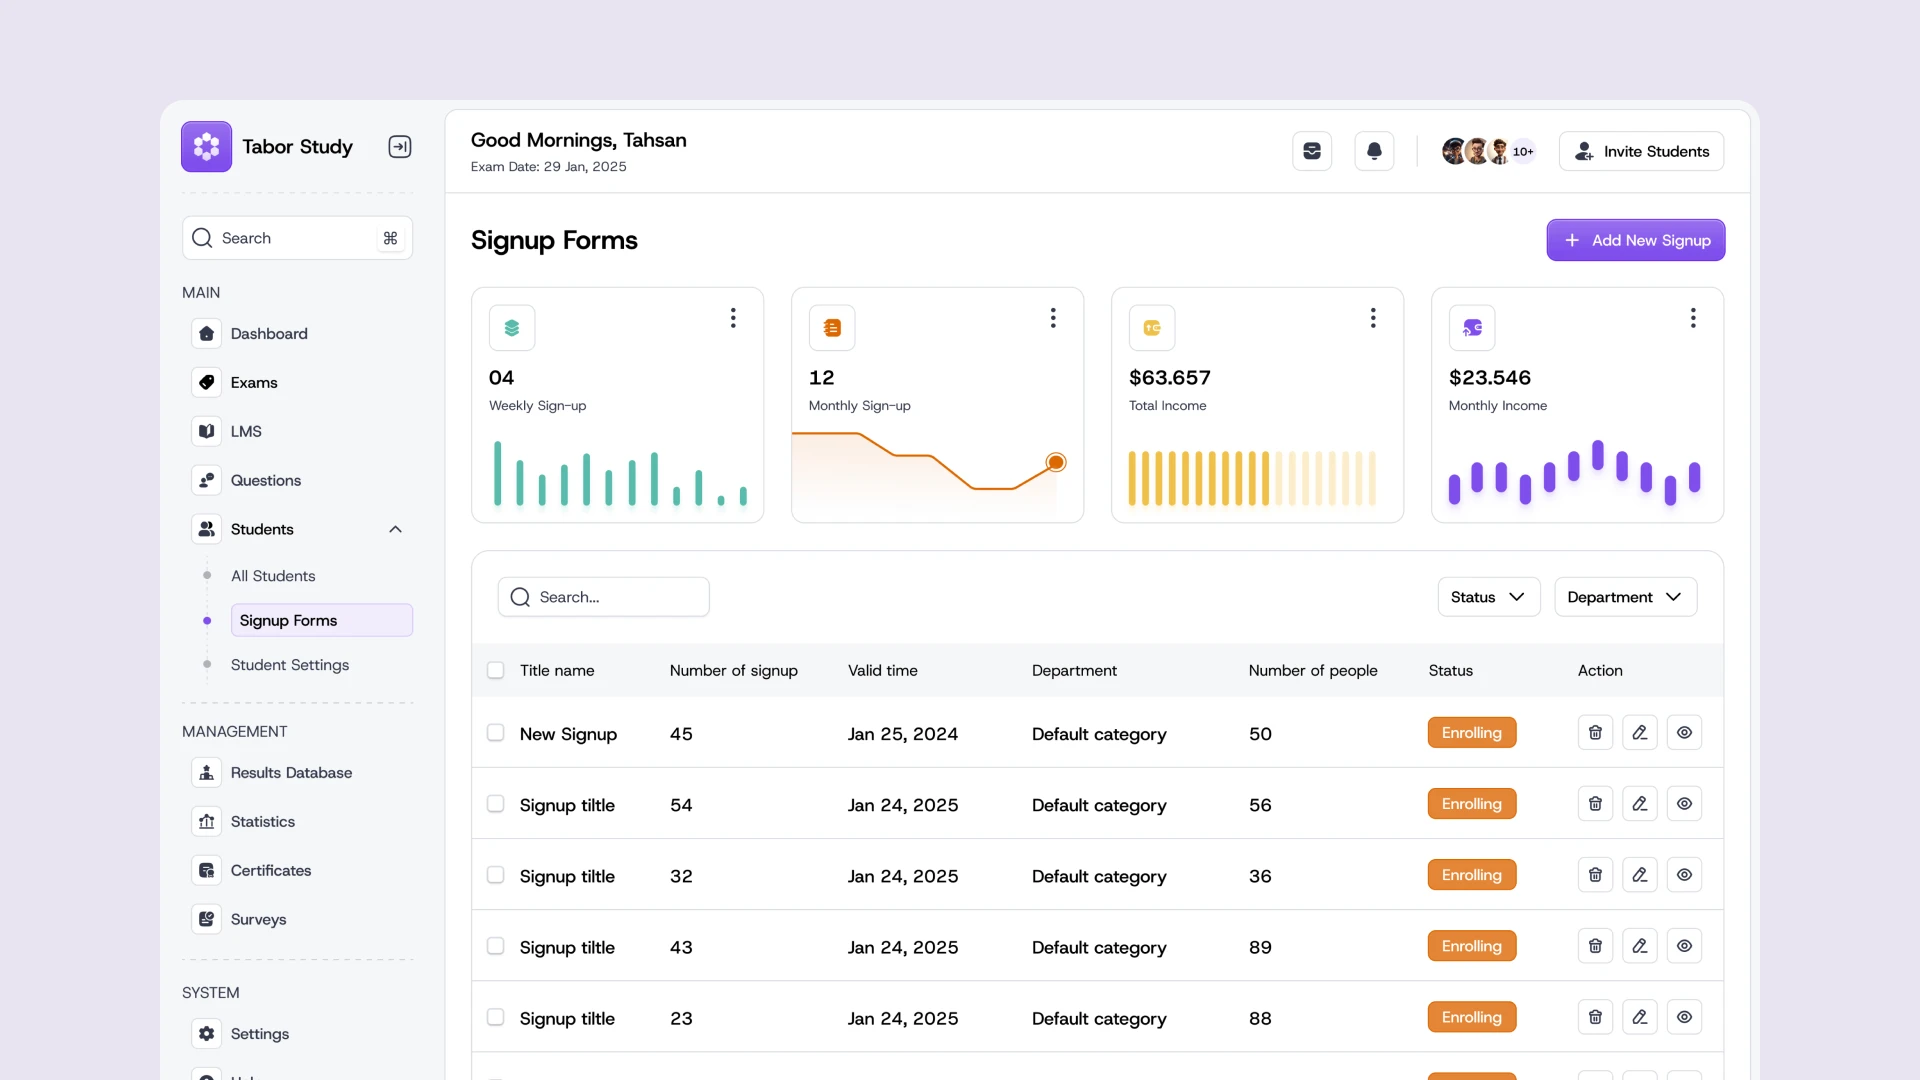Image resolution: width=1920 pixels, height=1080 pixels.
Task: Delete the signup row with 32 signups
Action: 1595,875
